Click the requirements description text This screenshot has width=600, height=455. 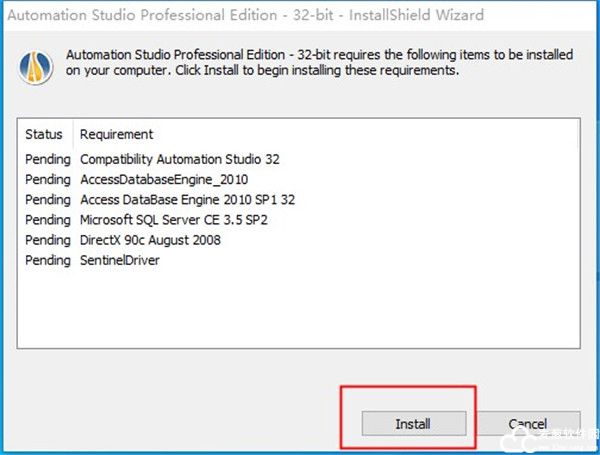coord(319,62)
